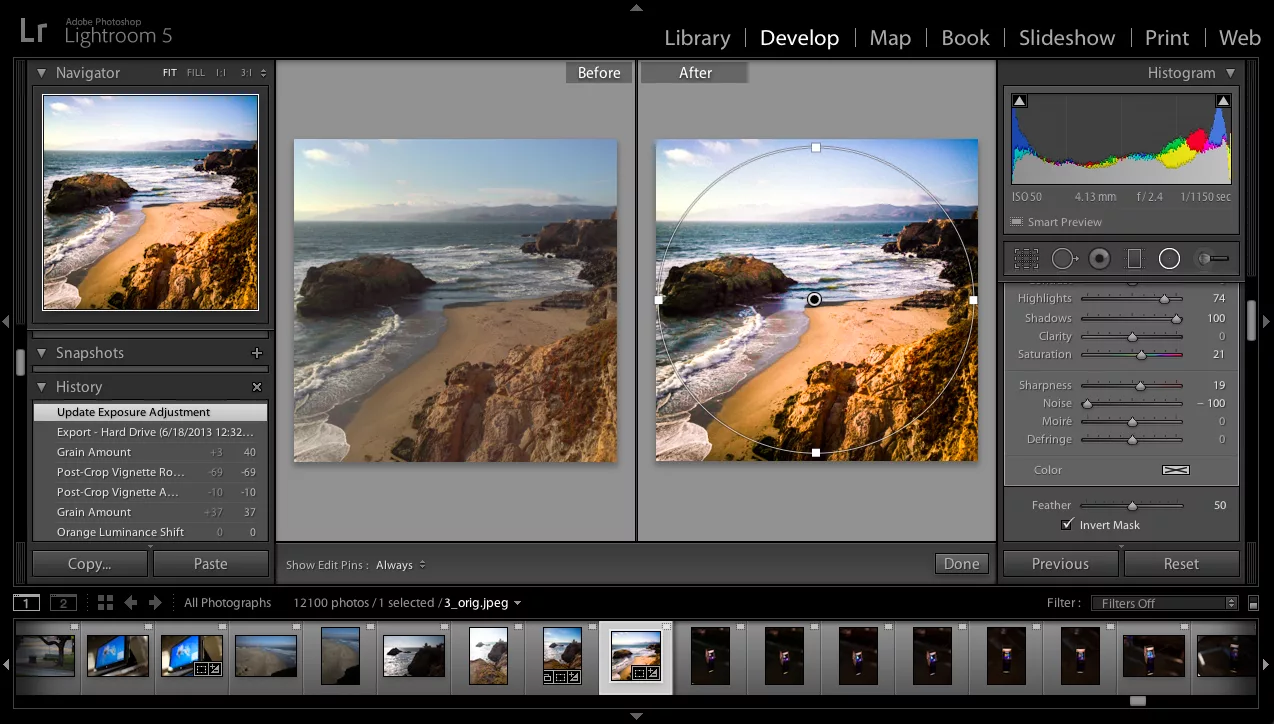This screenshot has width=1274, height=724.
Task: Open Grid view from filmstrip bar
Action: (105, 603)
